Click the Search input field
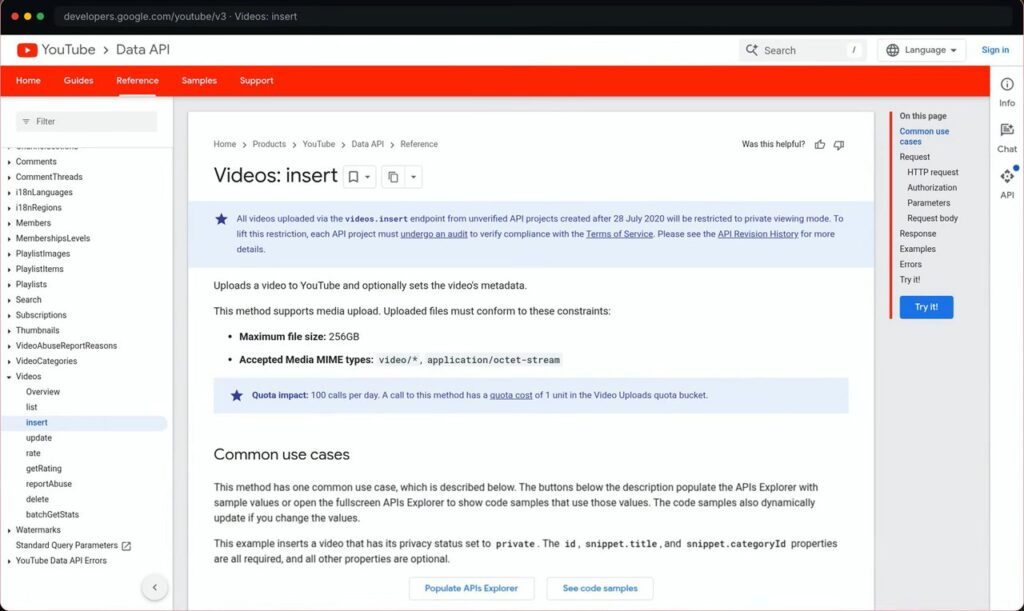Screen dimensions: 1024x611 (802, 50)
